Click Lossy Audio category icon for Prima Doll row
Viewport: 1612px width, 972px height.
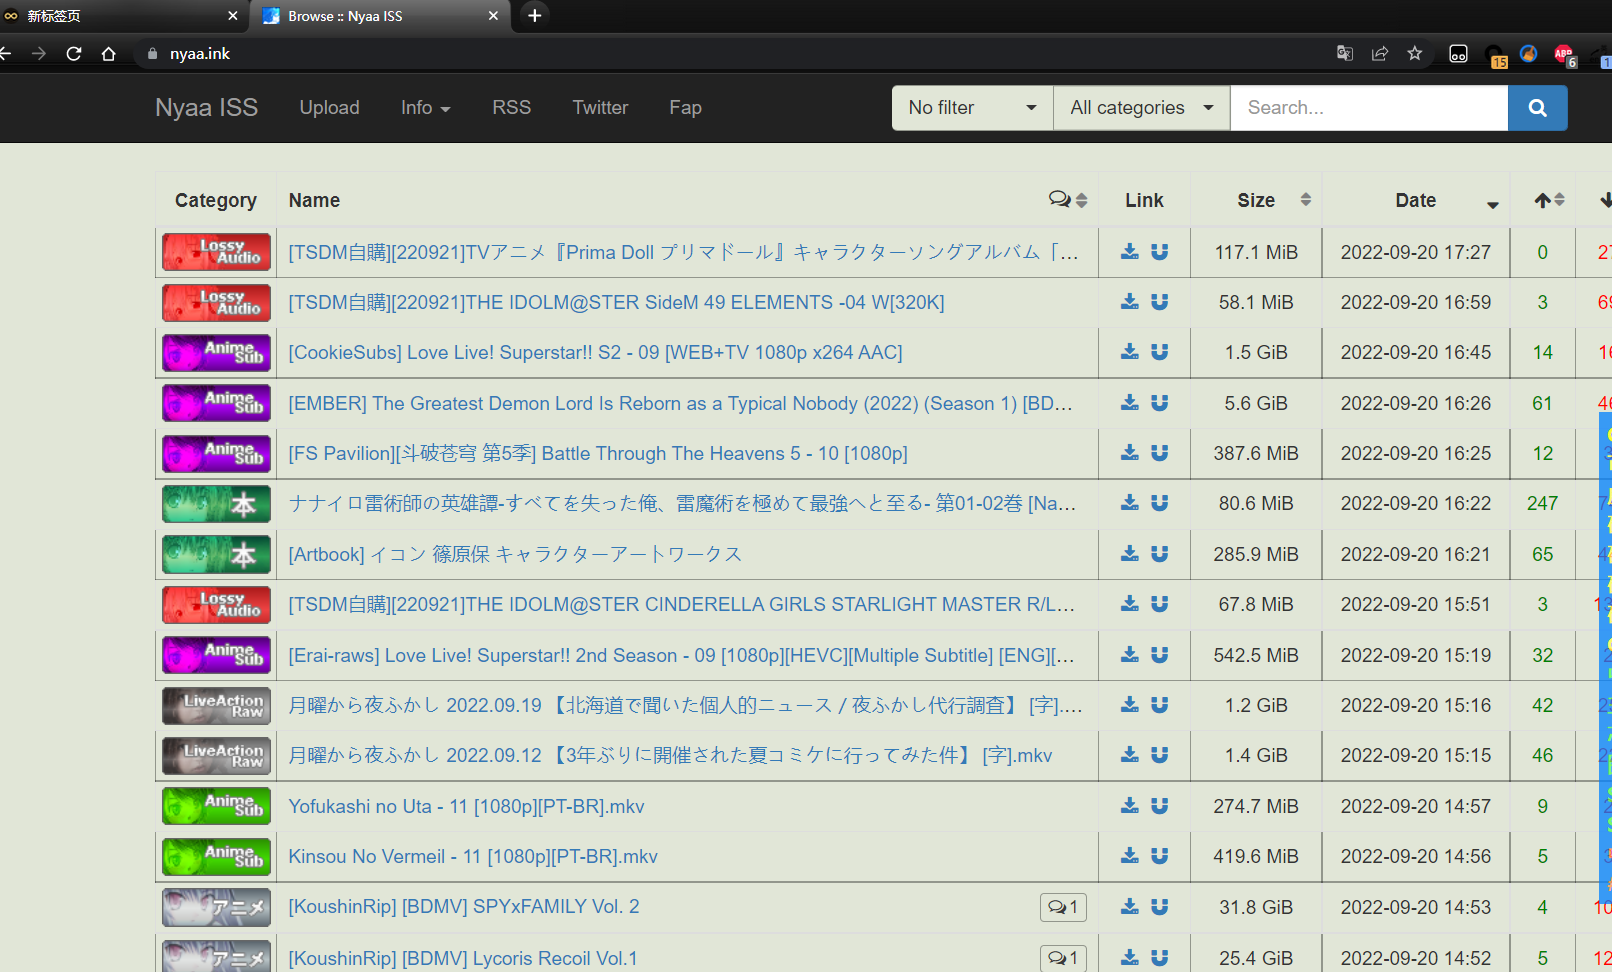(x=216, y=252)
